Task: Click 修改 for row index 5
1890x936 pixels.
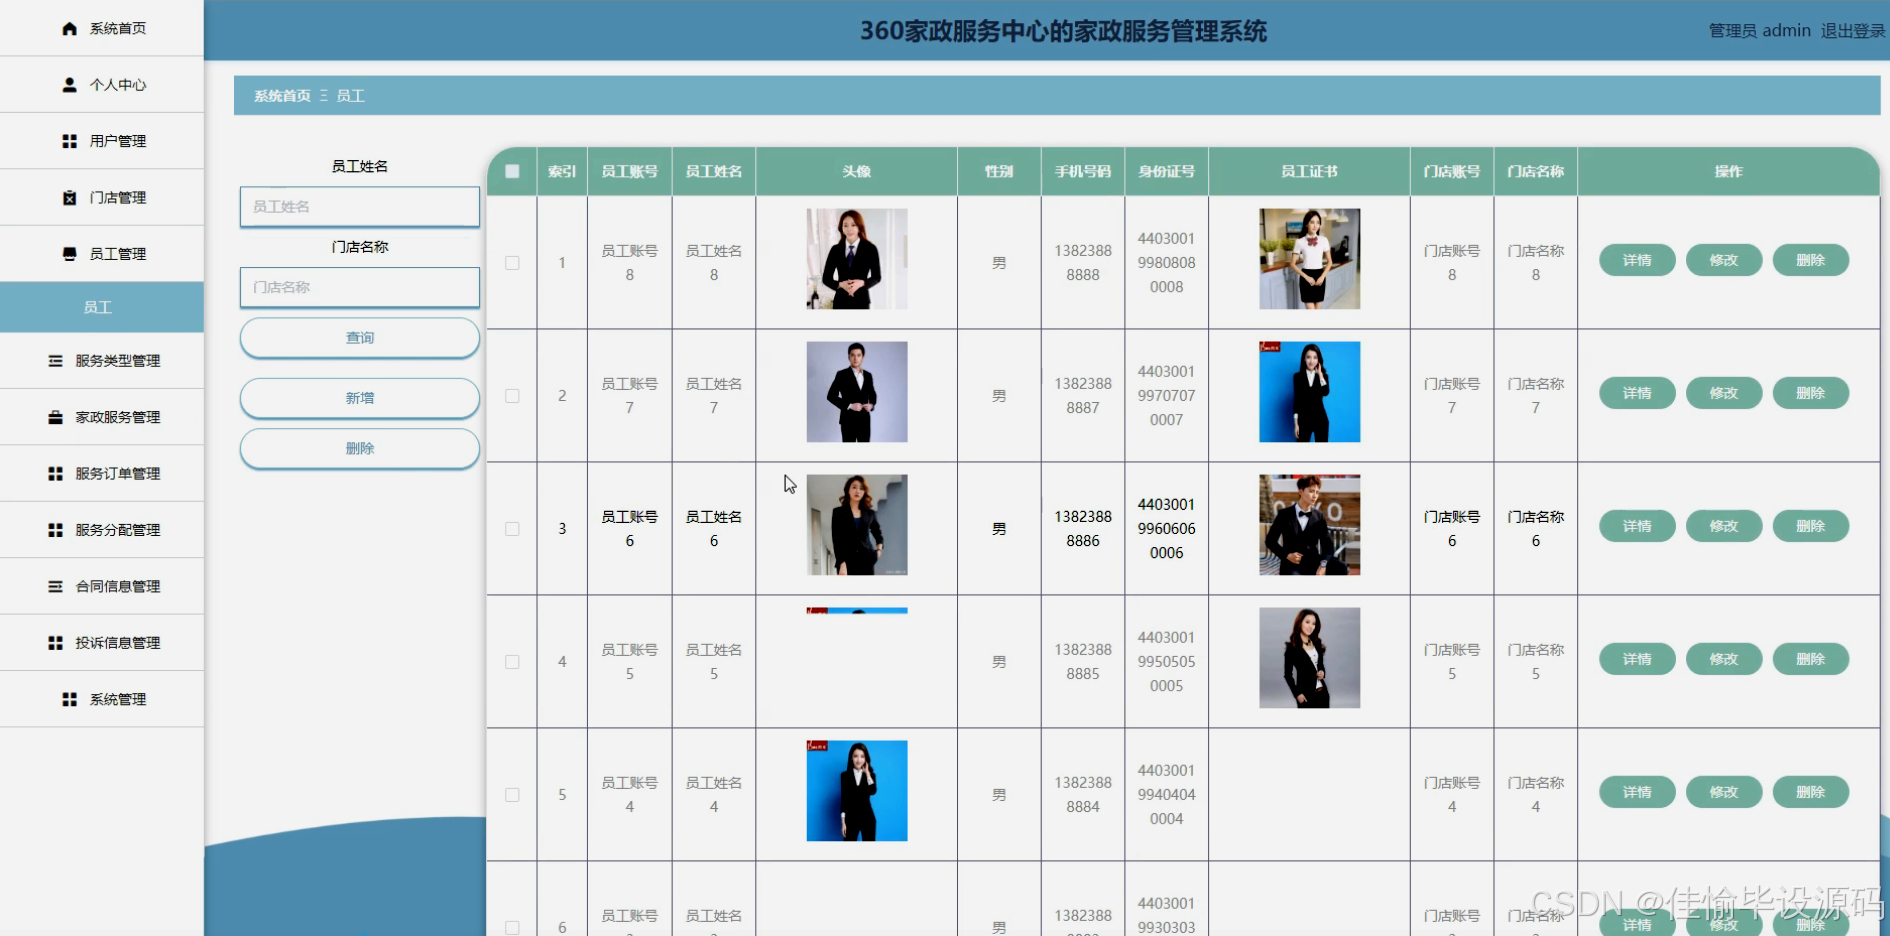Action: (1724, 792)
